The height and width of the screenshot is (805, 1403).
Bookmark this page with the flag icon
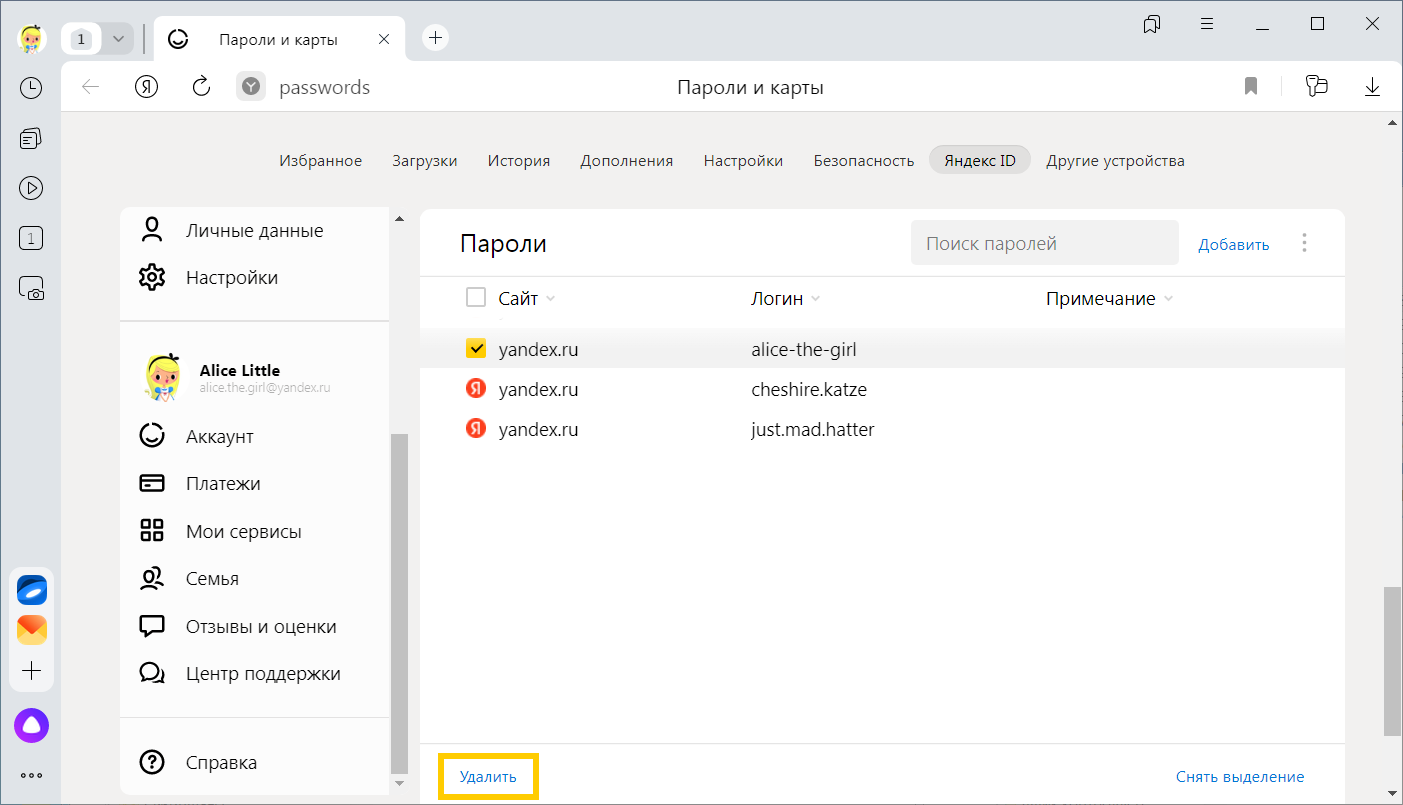1250,87
